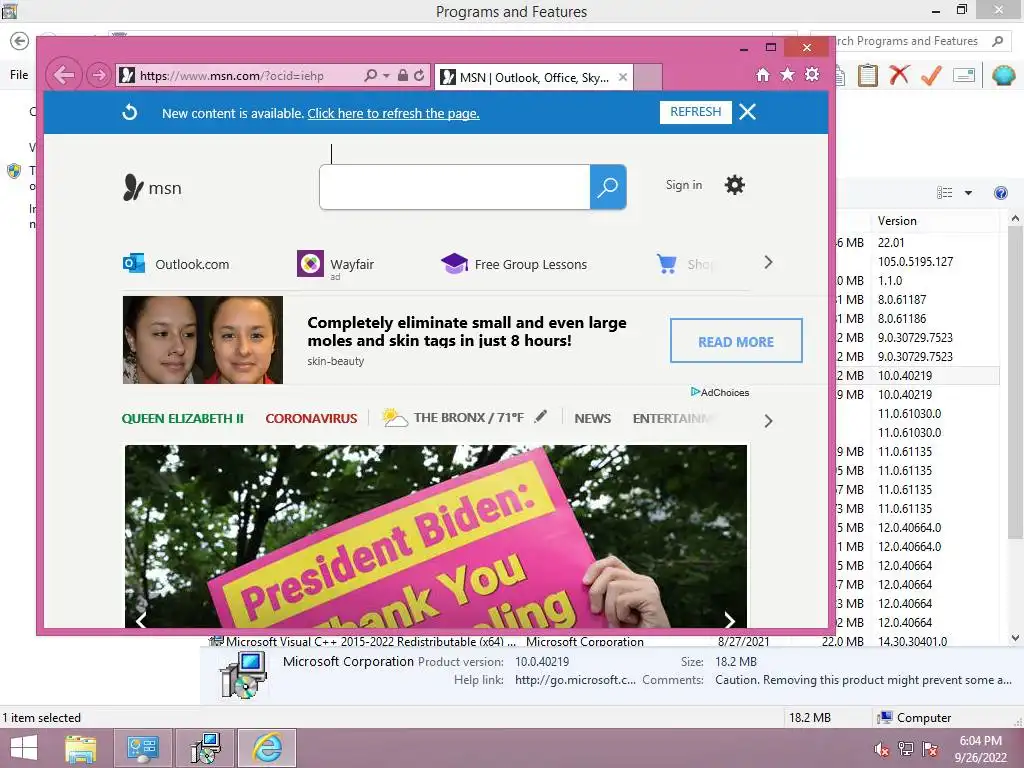Click the AdChoices link
The image size is (1024, 768).
click(720, 392)
